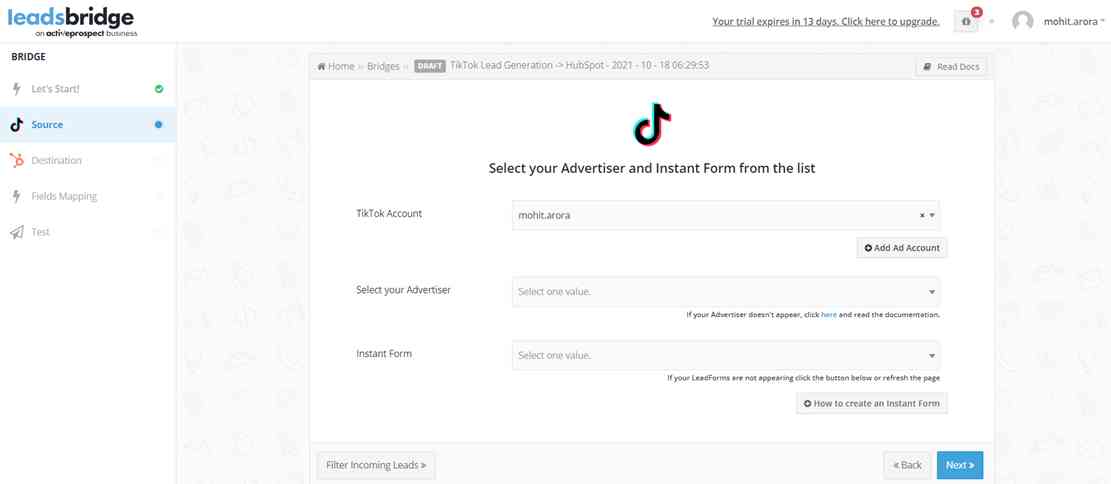Click the lightning icon beside Fields Mapping

[x=17, y=196]
